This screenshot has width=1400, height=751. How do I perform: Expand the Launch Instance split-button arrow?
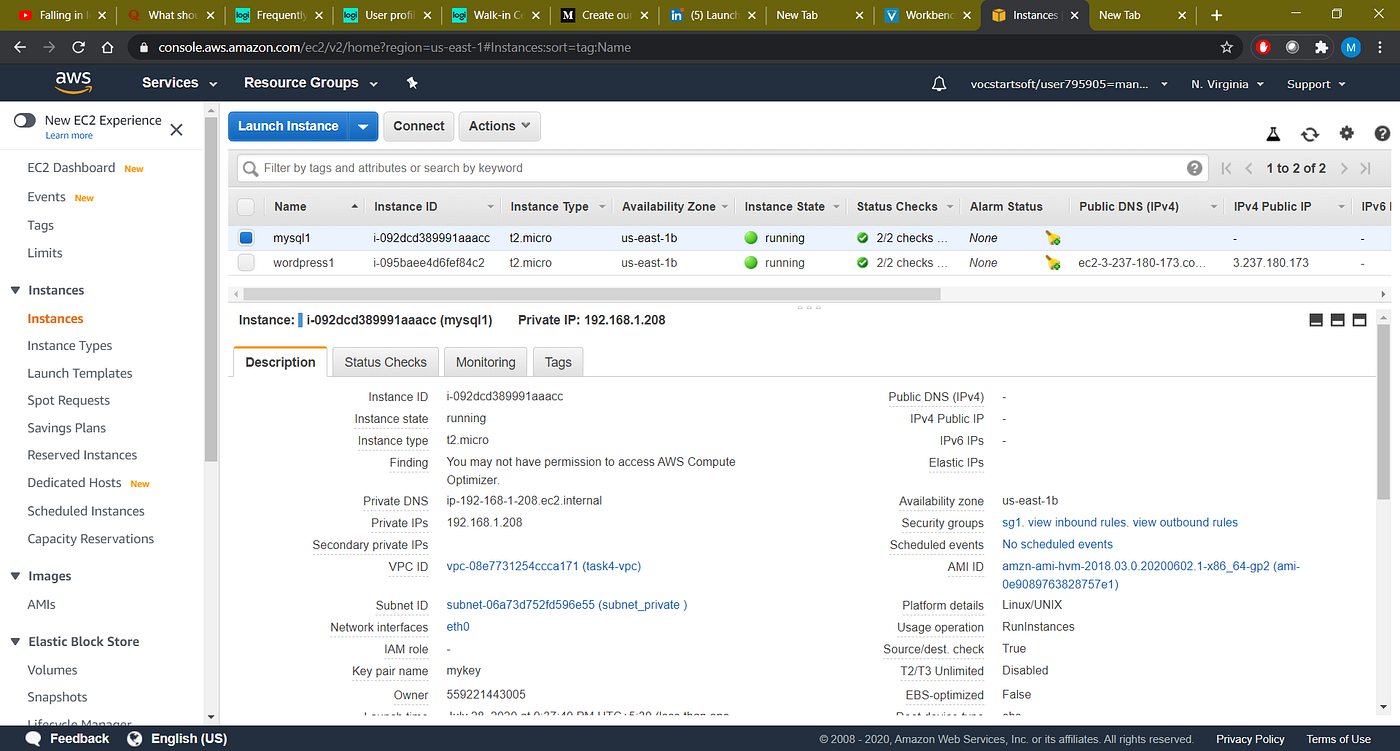pyautogui.click(x=364, y=126)
